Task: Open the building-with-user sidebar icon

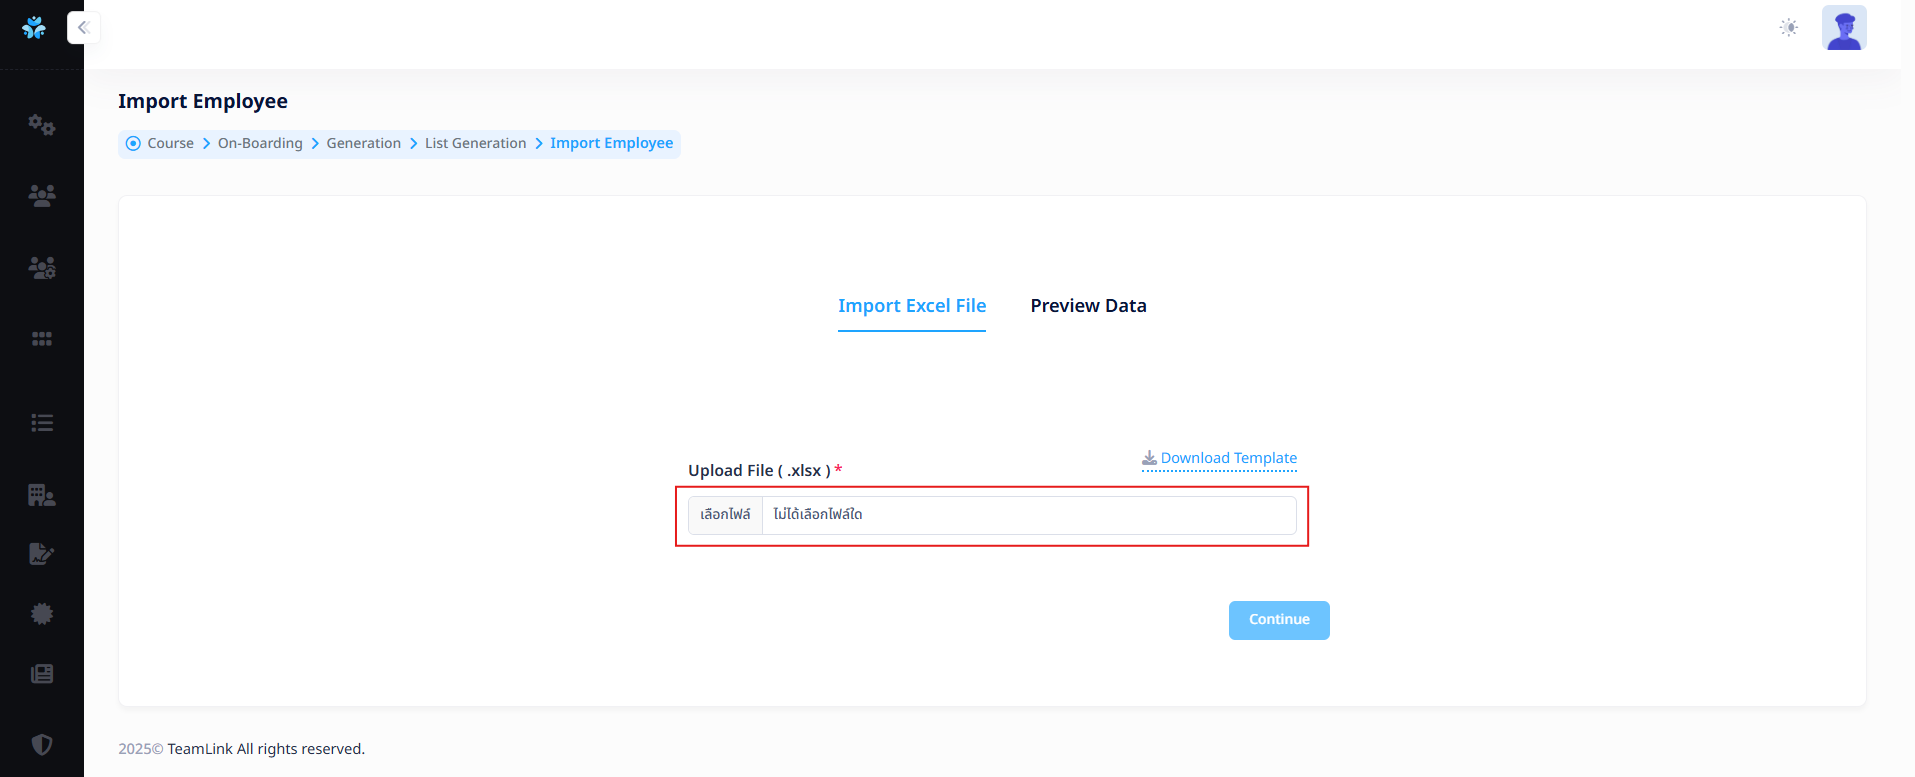Action: [42, 495]
